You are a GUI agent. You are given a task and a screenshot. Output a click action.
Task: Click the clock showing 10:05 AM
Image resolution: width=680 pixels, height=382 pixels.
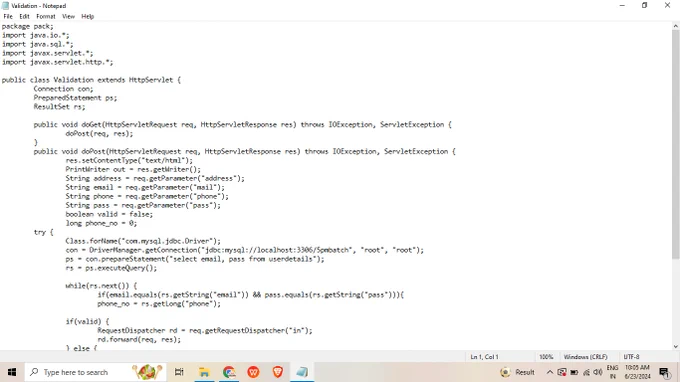(637, 372)
